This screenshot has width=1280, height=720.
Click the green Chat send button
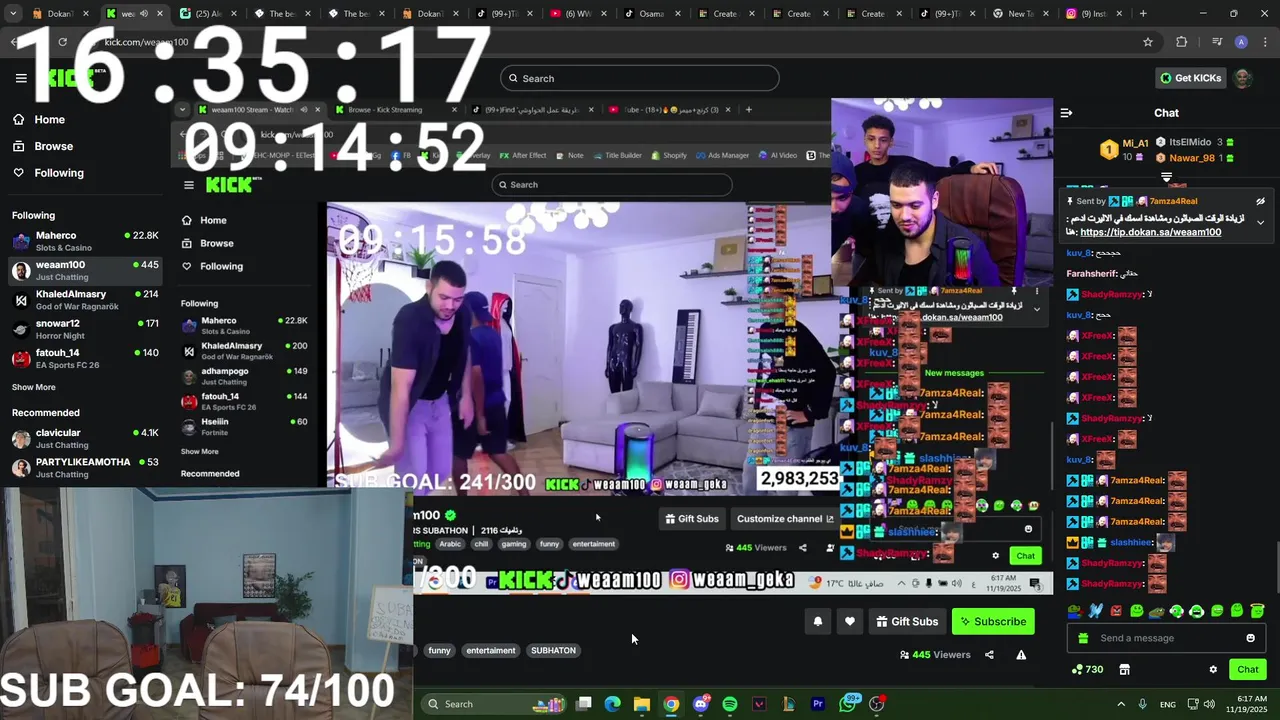pos(1248,669)
